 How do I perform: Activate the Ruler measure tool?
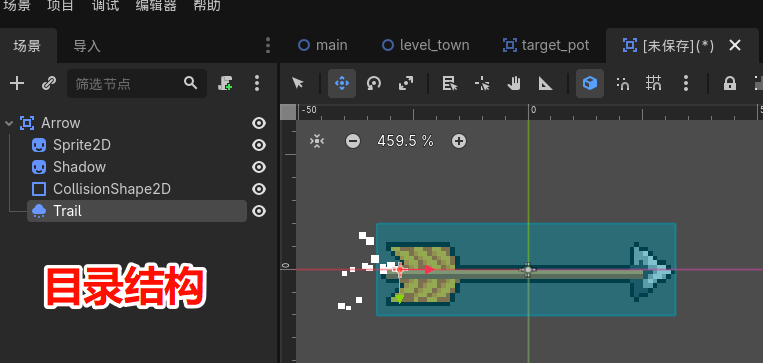tap(545, 83)
